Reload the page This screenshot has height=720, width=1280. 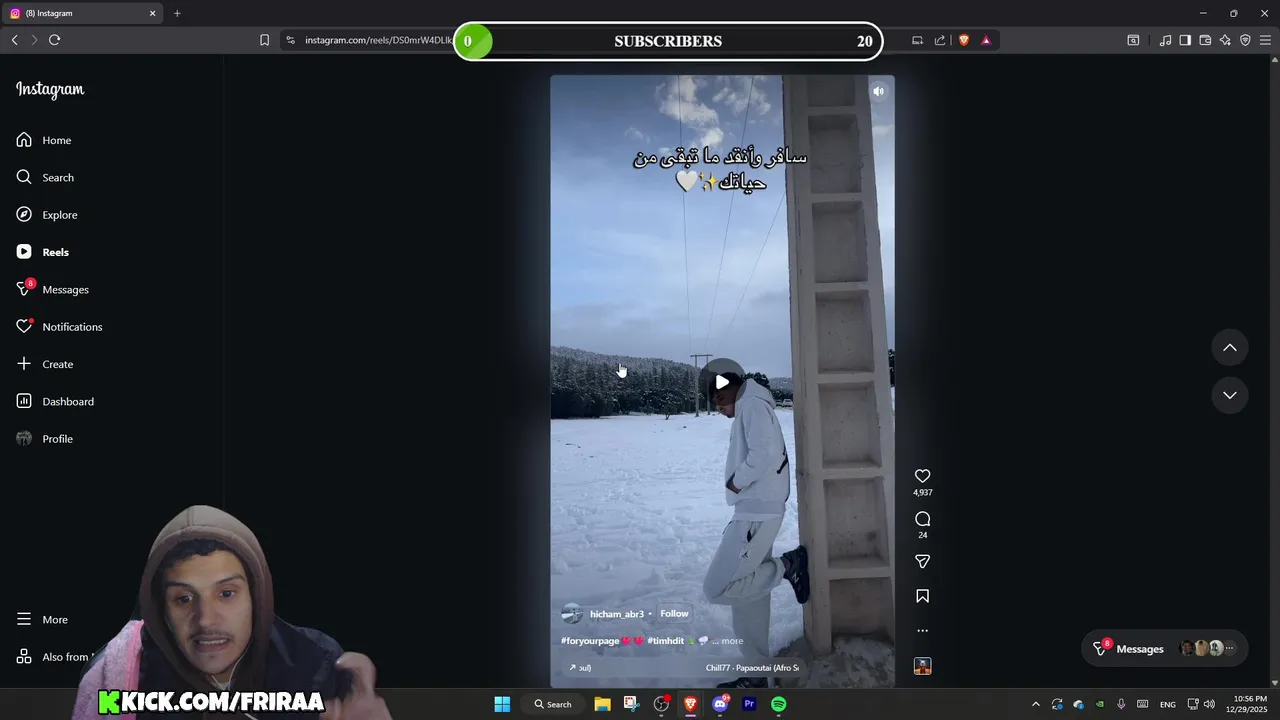point(54,40)
